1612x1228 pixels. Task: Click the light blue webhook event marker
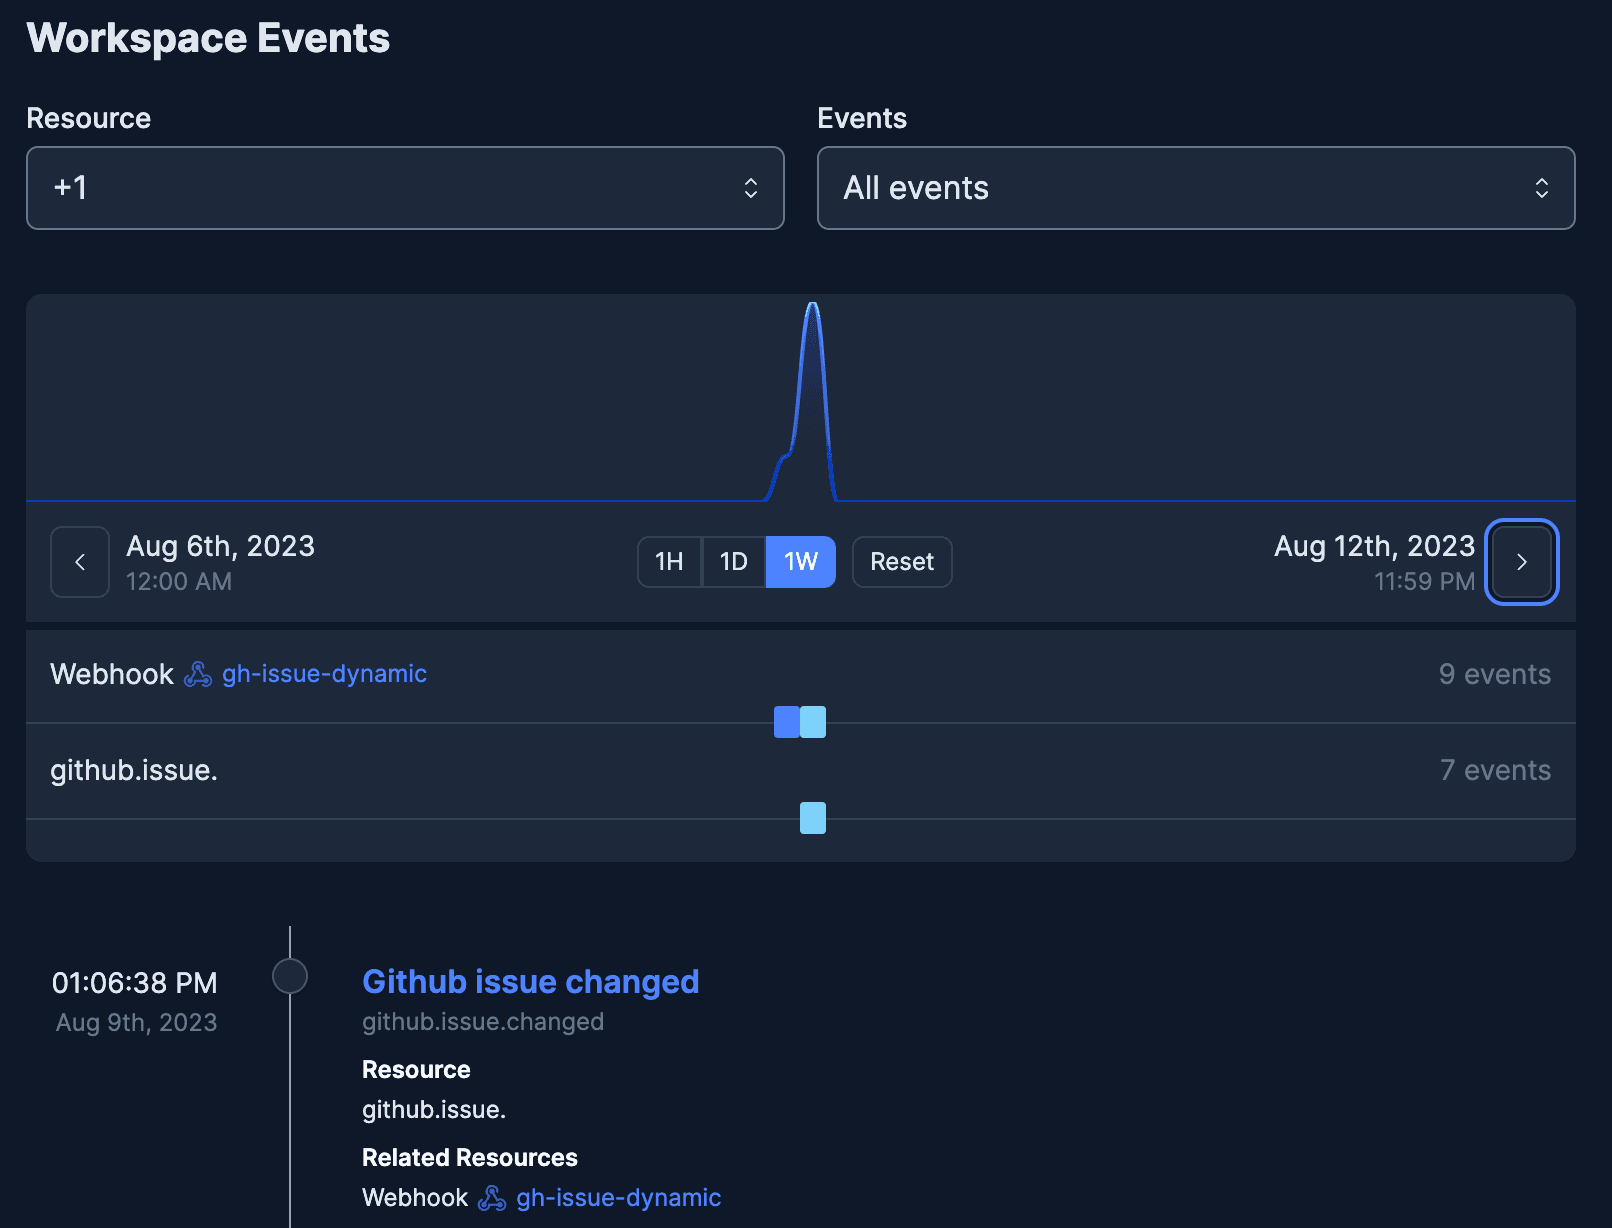click(x=814, y=722)
